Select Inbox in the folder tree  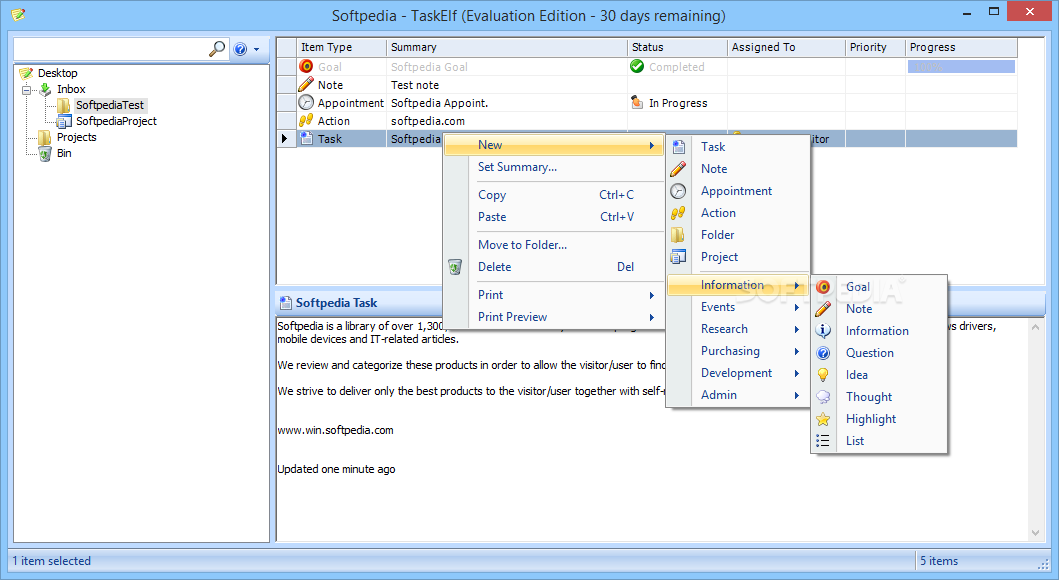click(x=71, y=89)
